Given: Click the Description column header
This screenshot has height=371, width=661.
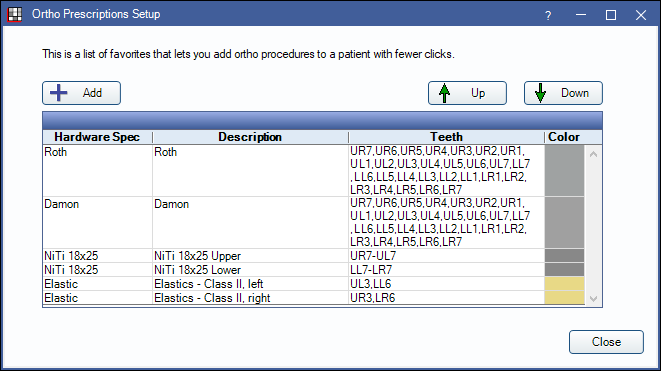Looking at the screenshot, I should click(250, 137).
